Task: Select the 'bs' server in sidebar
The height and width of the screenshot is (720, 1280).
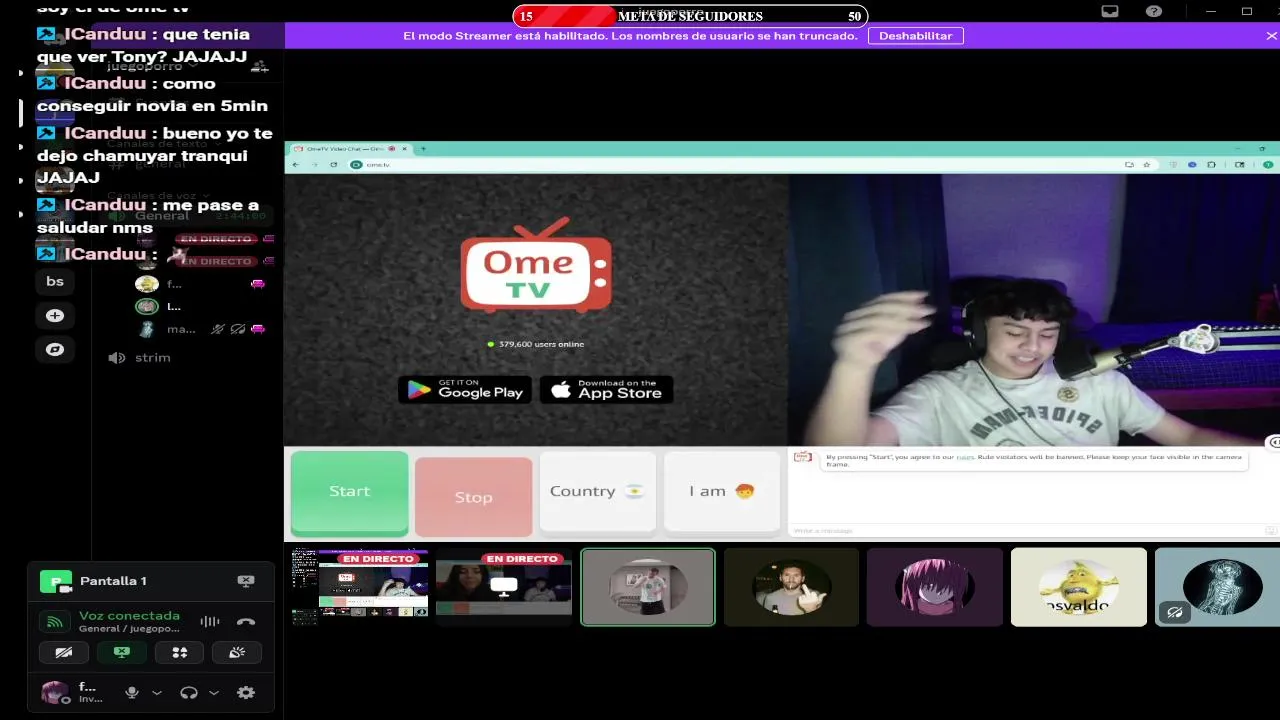Action: tap(55, 282)
